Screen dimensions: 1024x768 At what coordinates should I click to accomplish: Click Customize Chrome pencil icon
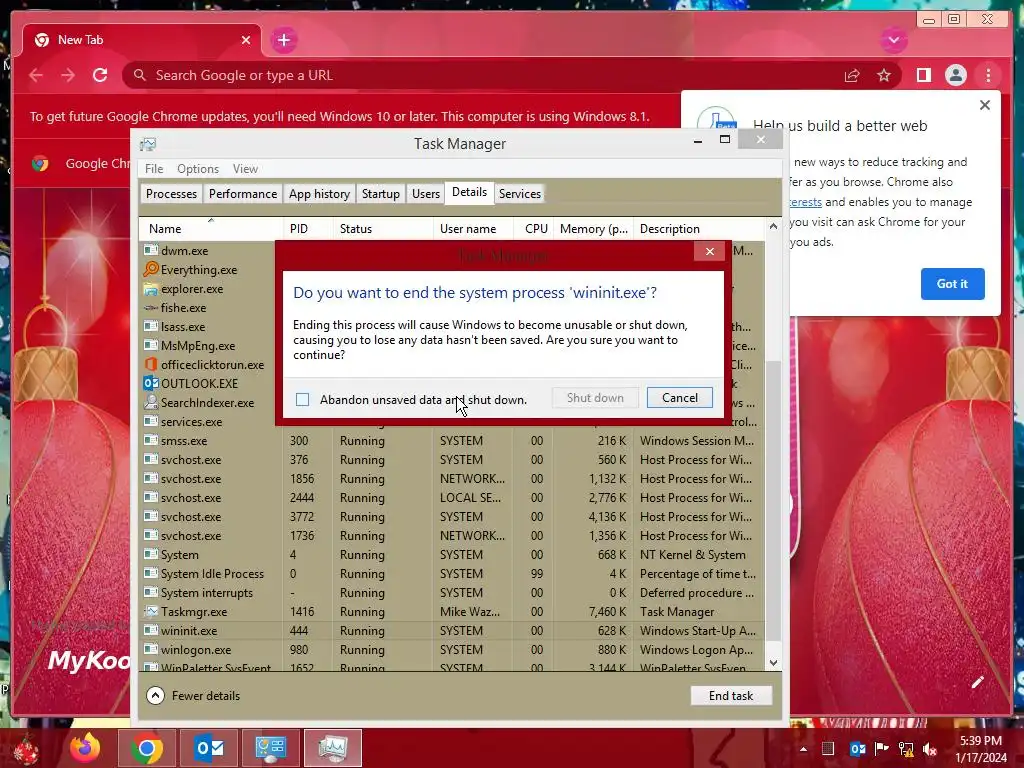[977, 682]
